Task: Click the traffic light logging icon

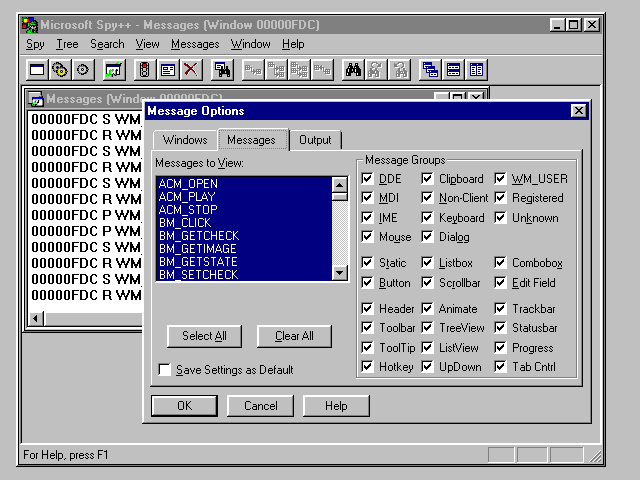Action: point(143,70)
